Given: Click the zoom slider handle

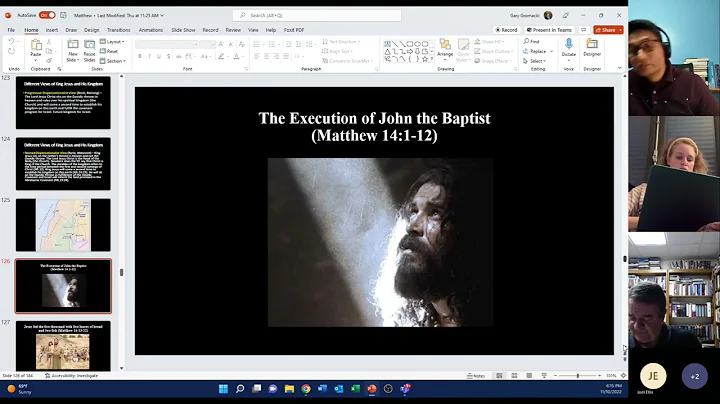Looking at the screenshot, I should click(578, 376).
